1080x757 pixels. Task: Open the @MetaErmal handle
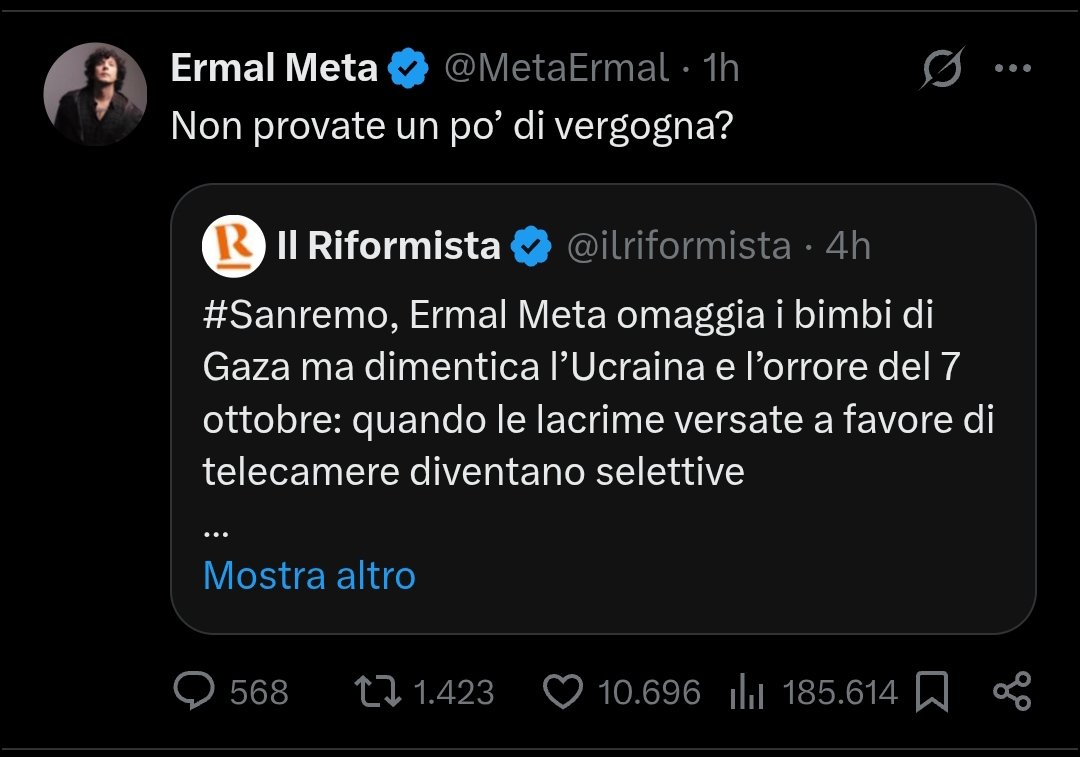[555, 68]
